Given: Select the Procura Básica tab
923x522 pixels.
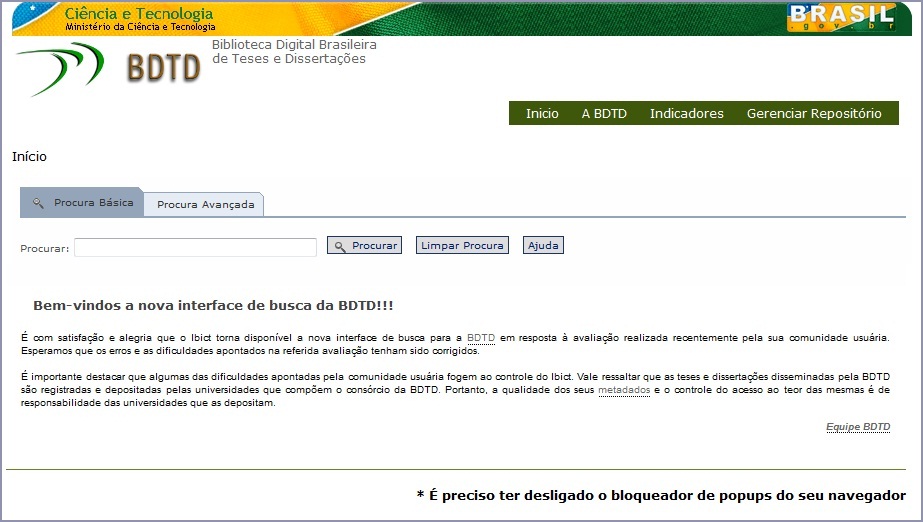Looking at the screenshot, I should [82, 202].
